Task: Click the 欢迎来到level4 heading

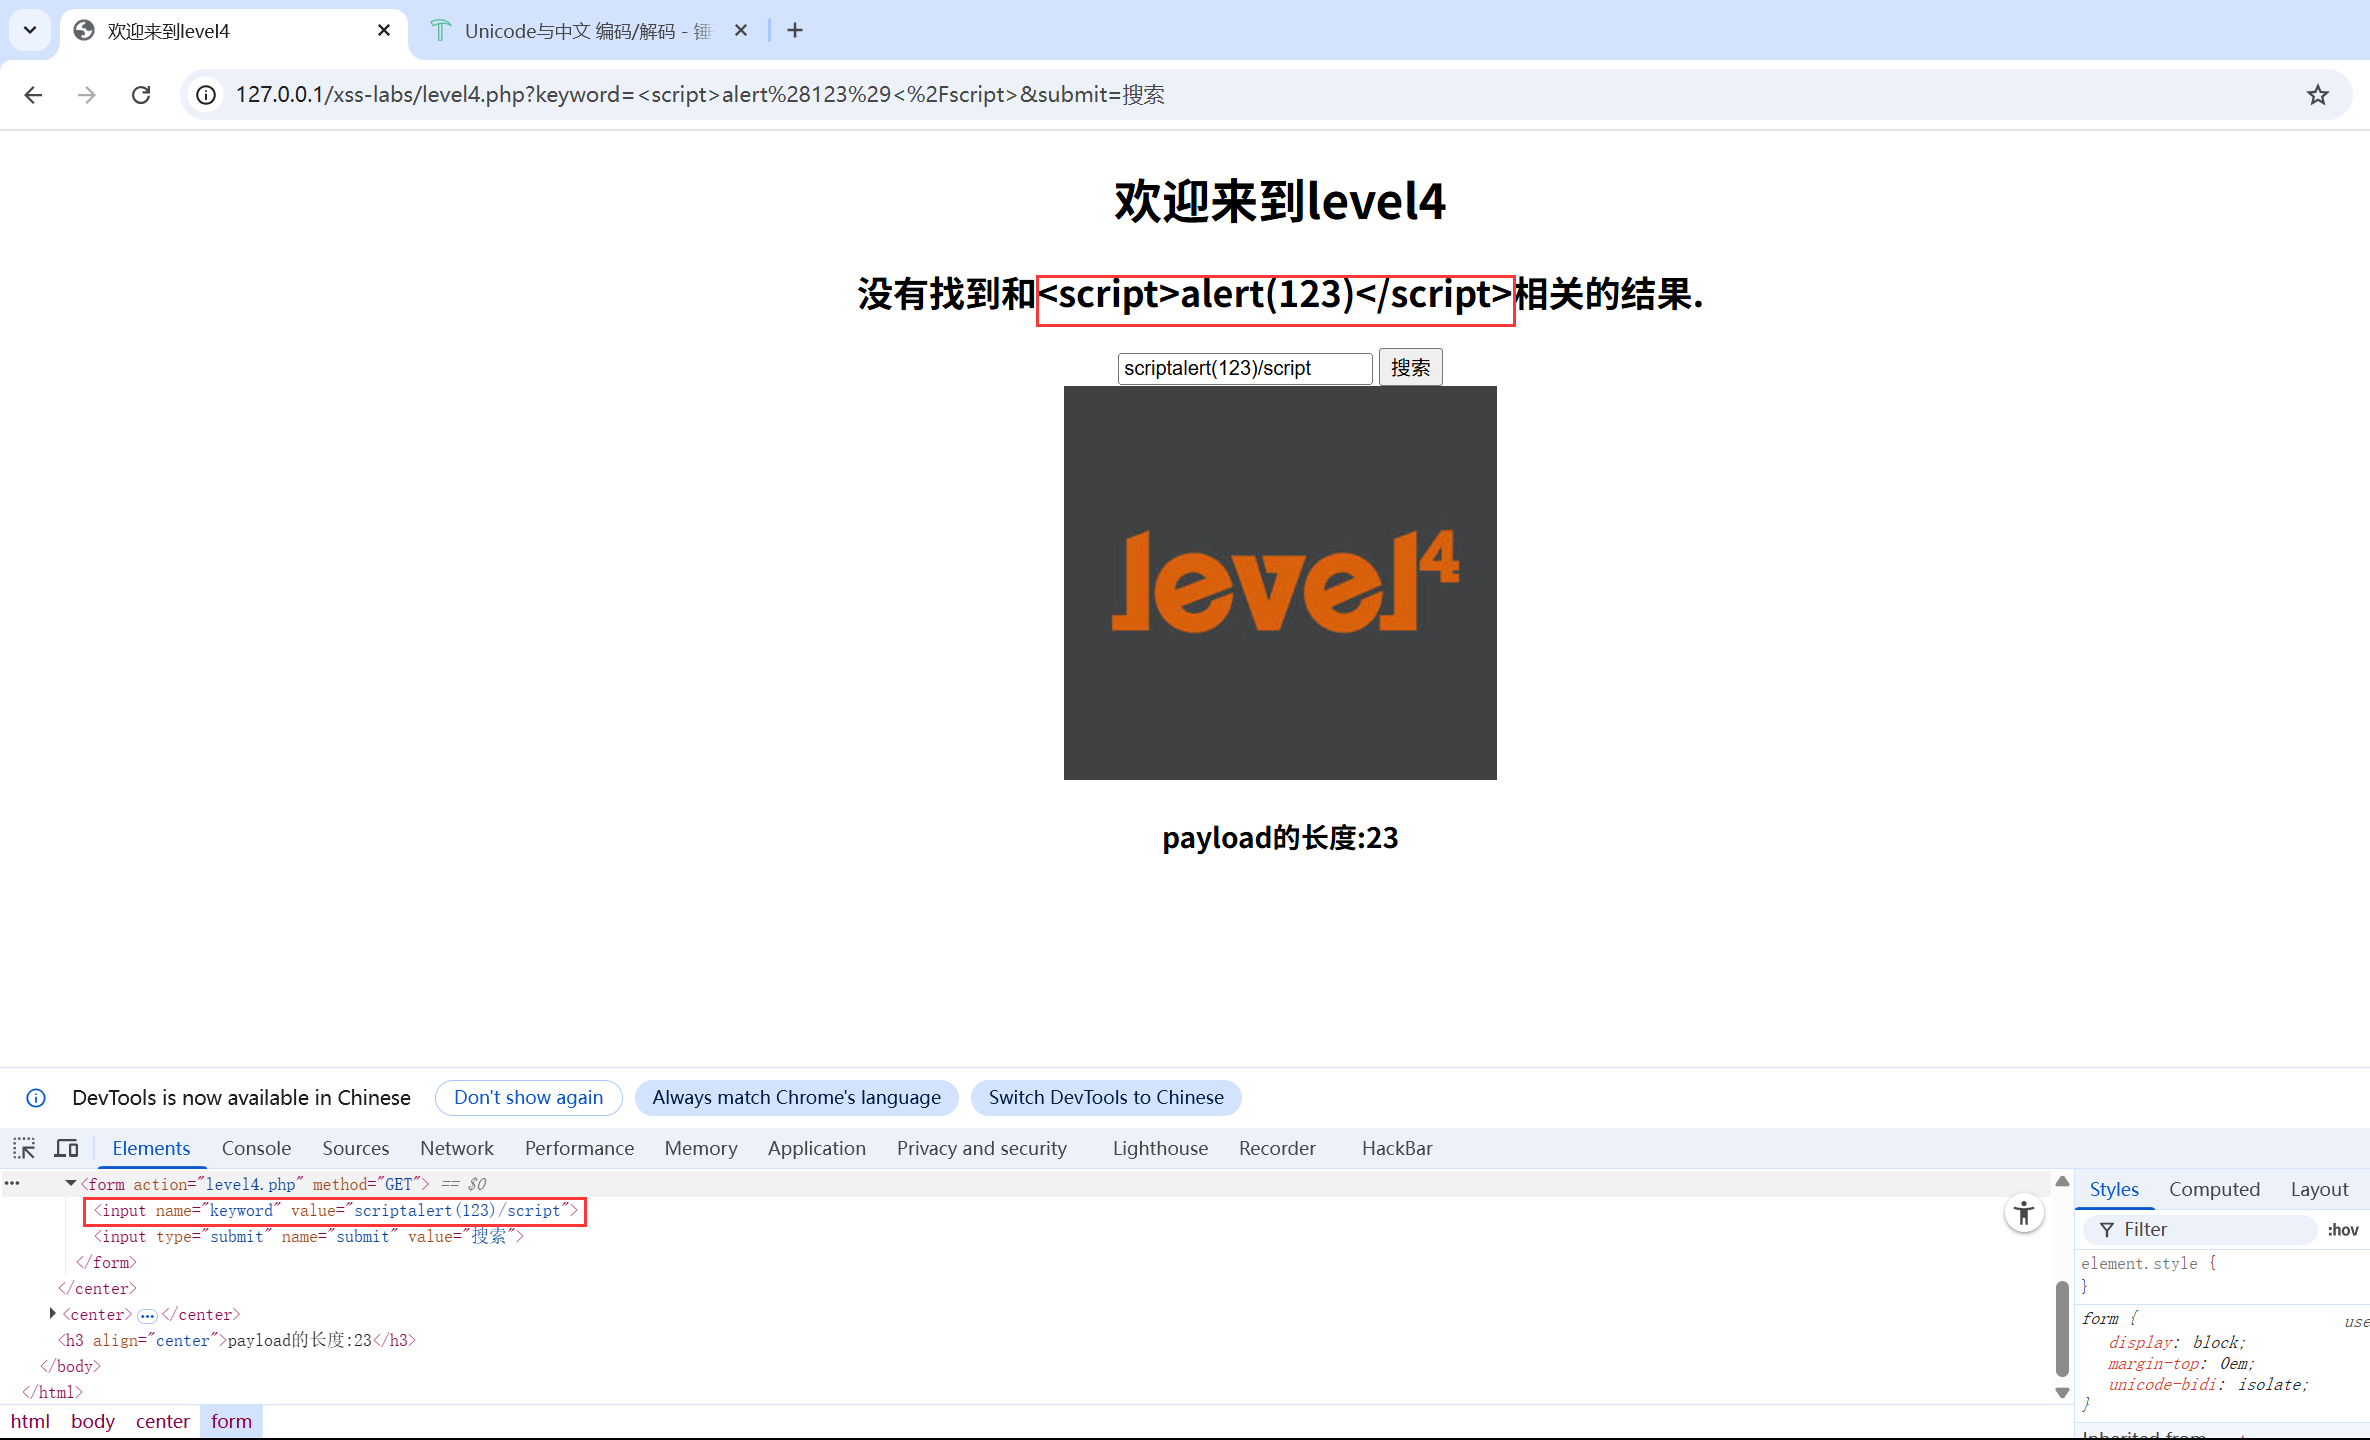Action: [x=1280, y=201]
